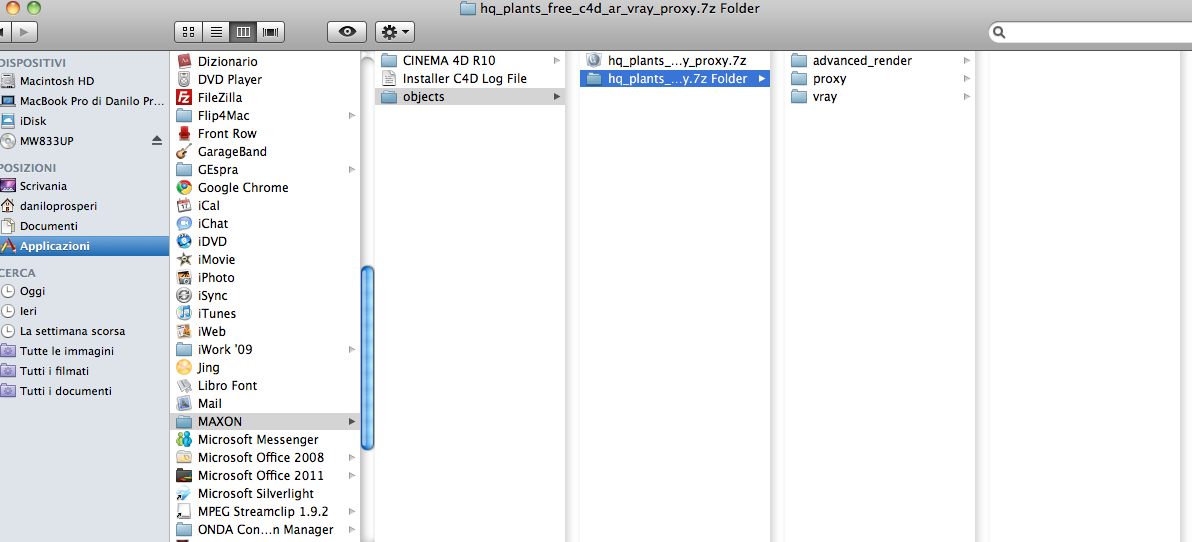The image size is (1192, 542).
Task: Select the Dizionario application
Action: [x=227, y=62]
